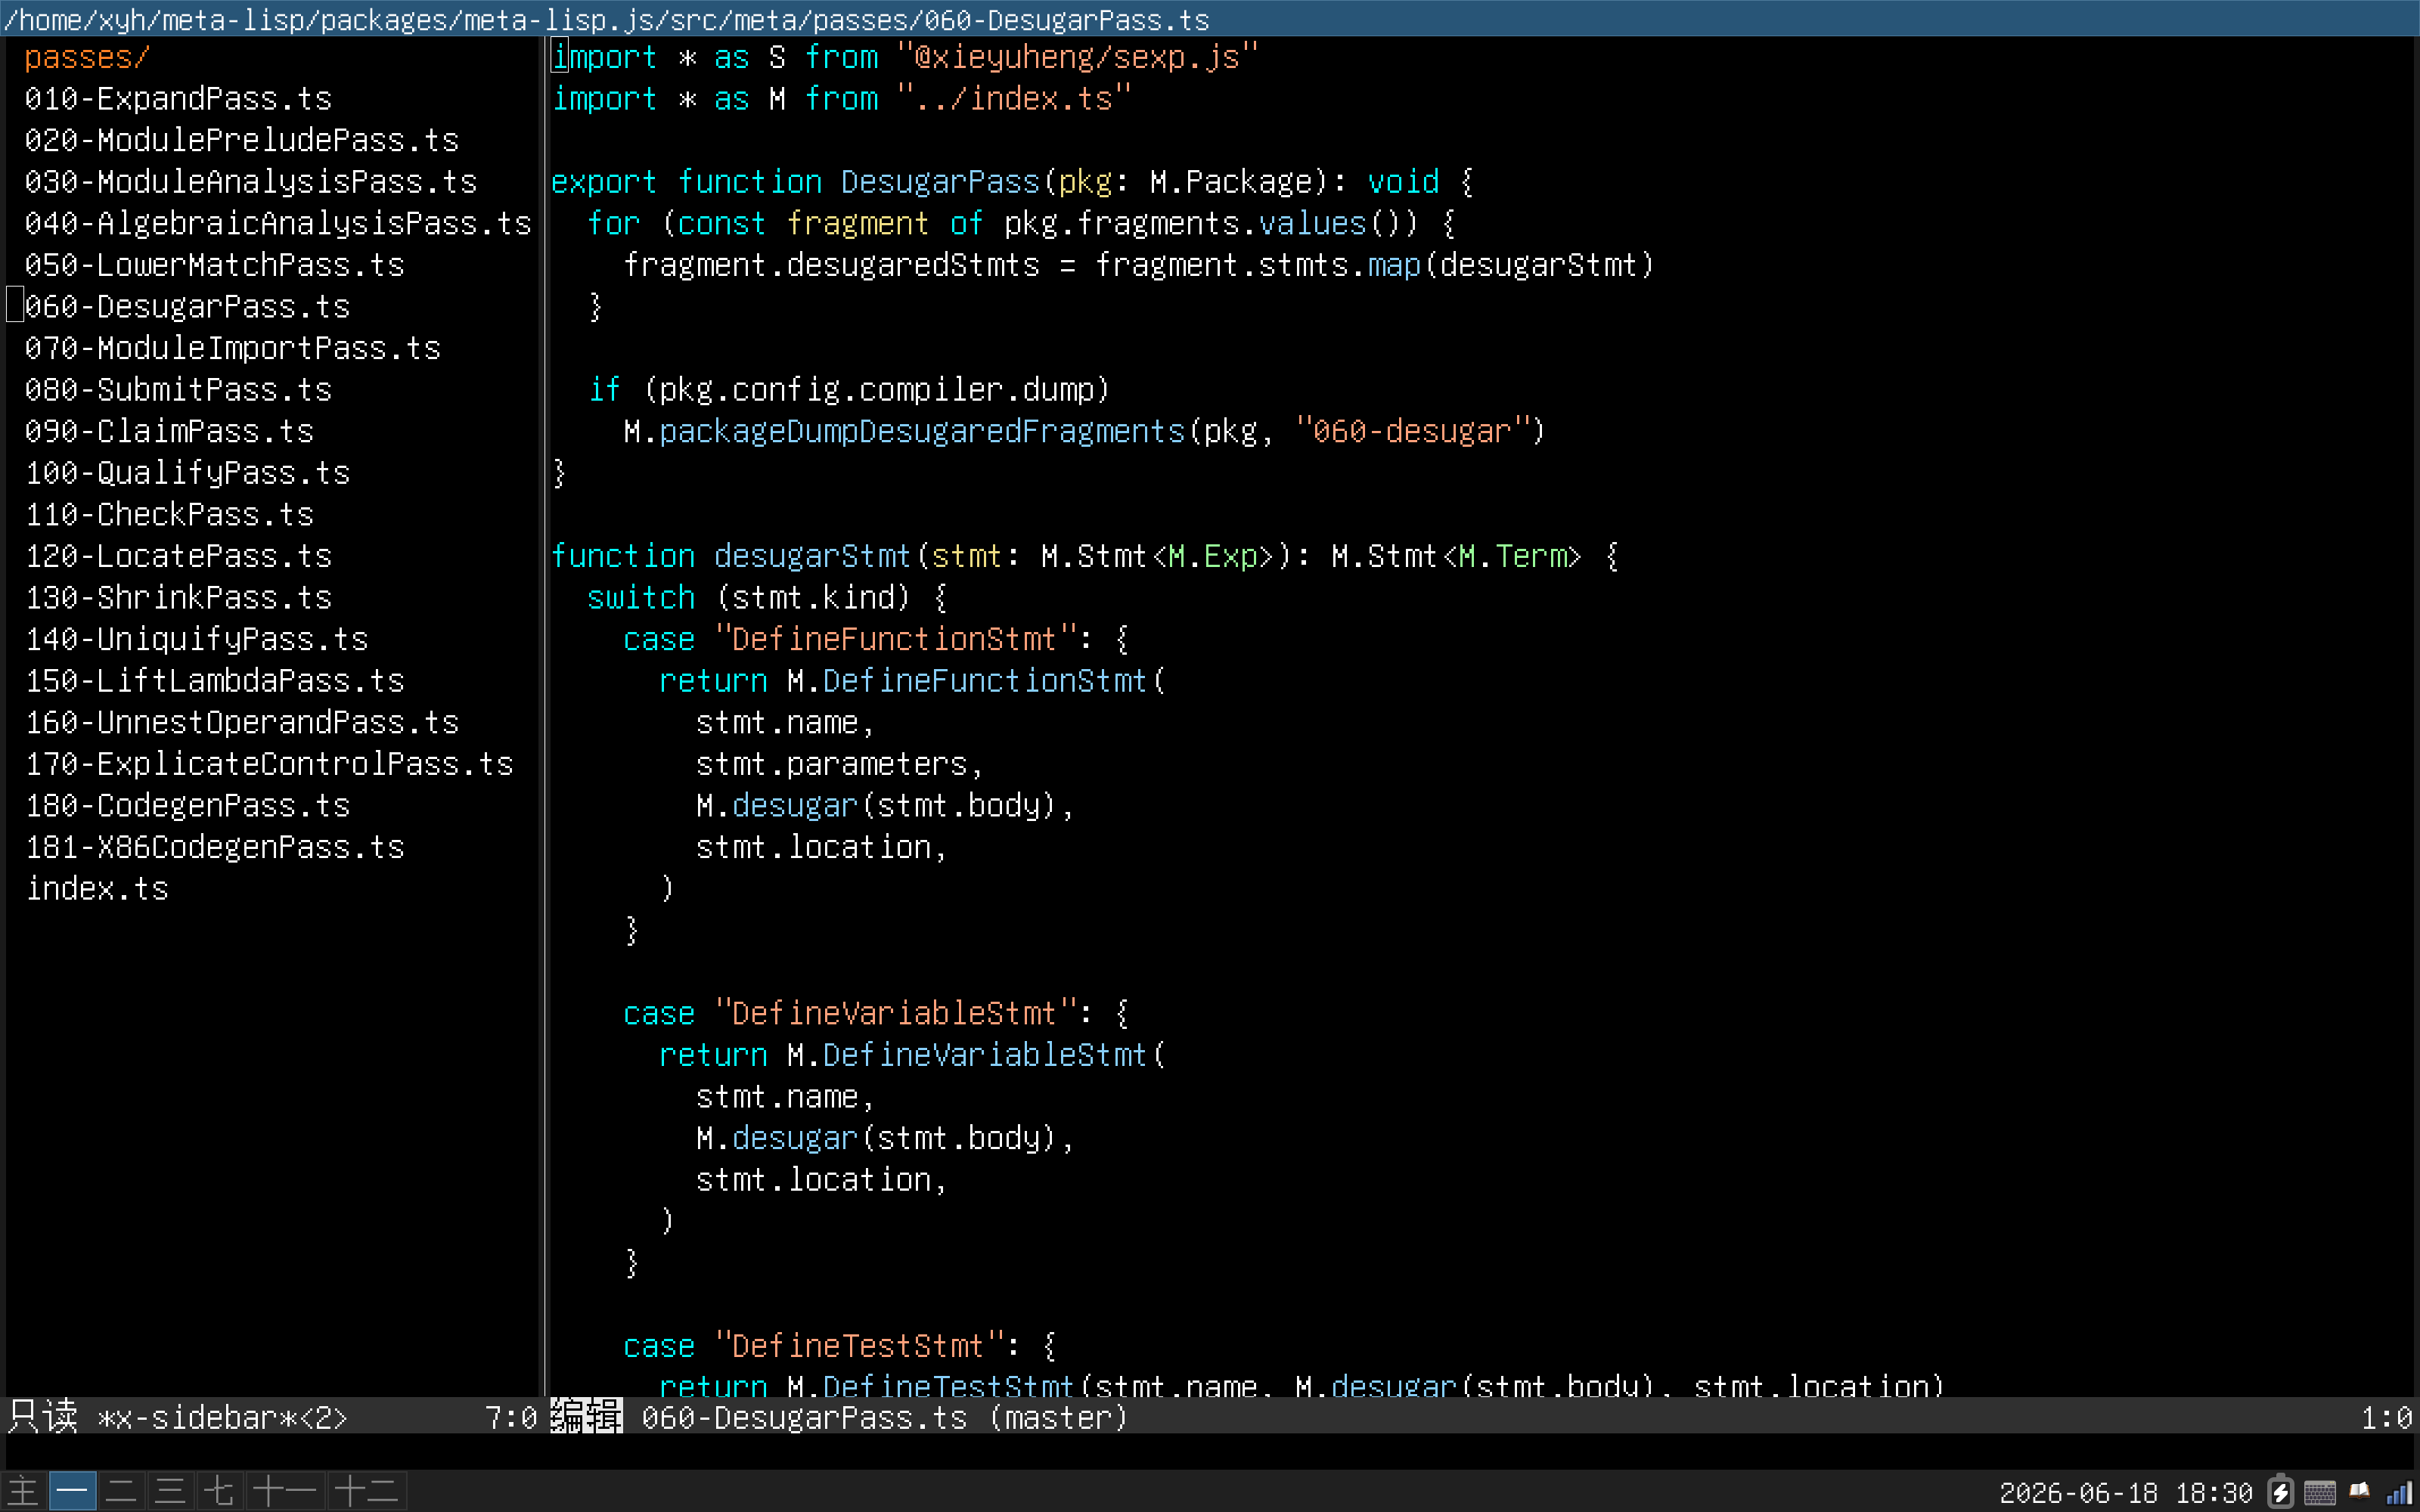Switch to workspace 十一
Screen dimensions: 2420x1512
coord(285,1491)
